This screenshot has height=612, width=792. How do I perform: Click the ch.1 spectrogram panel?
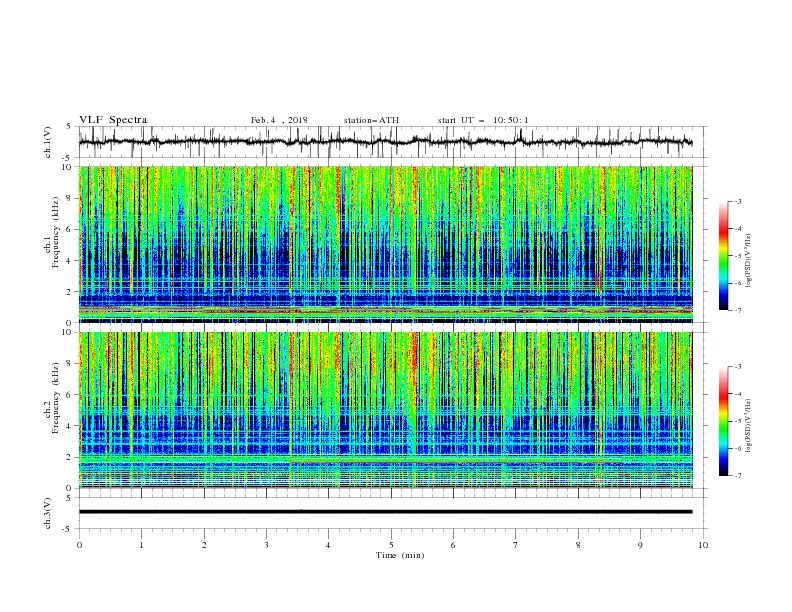pyautogui.click(x=385, y=244)
